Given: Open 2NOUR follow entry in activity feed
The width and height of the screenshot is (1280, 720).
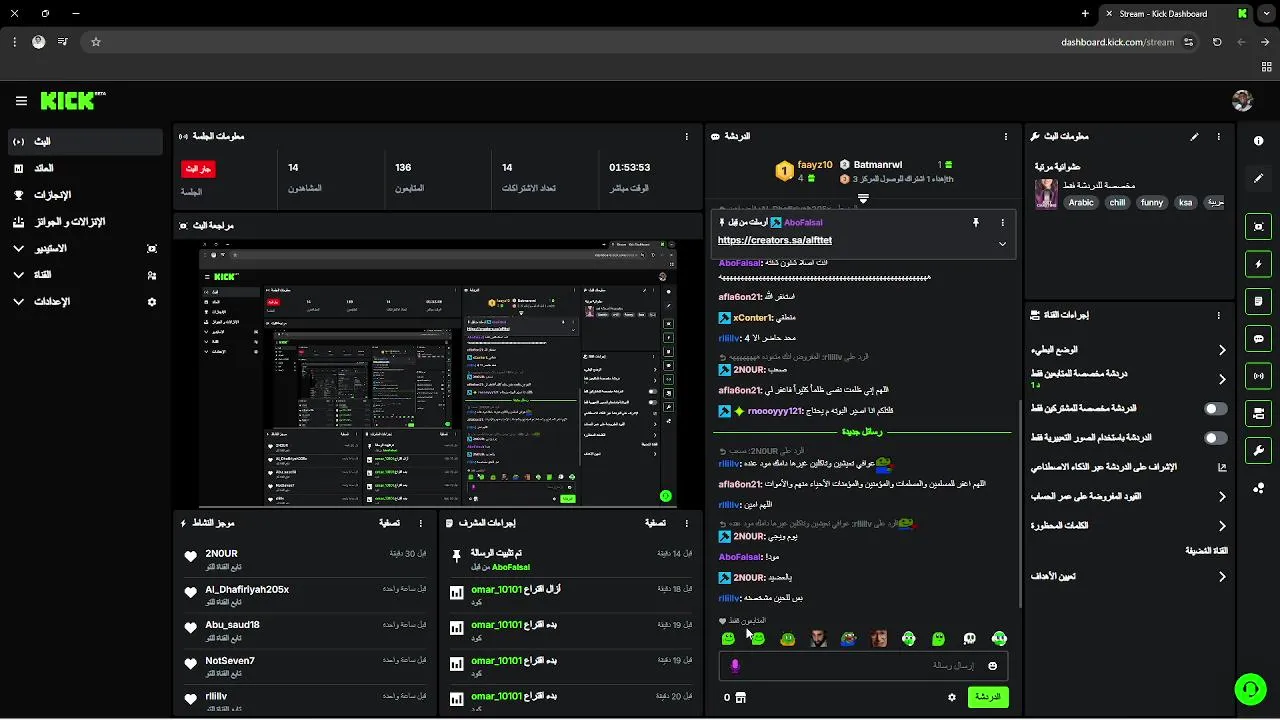Looking at the screenshot, I should point(303,559).
